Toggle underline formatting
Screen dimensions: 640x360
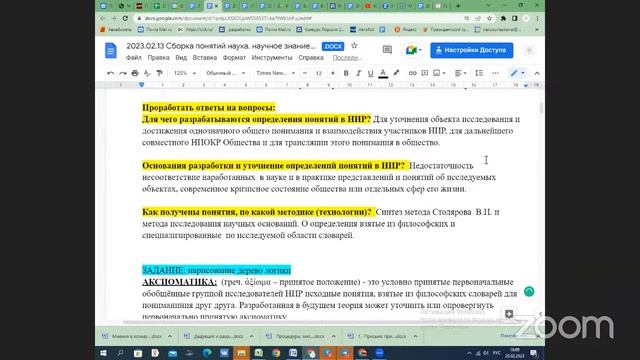[x=370, y=73]
